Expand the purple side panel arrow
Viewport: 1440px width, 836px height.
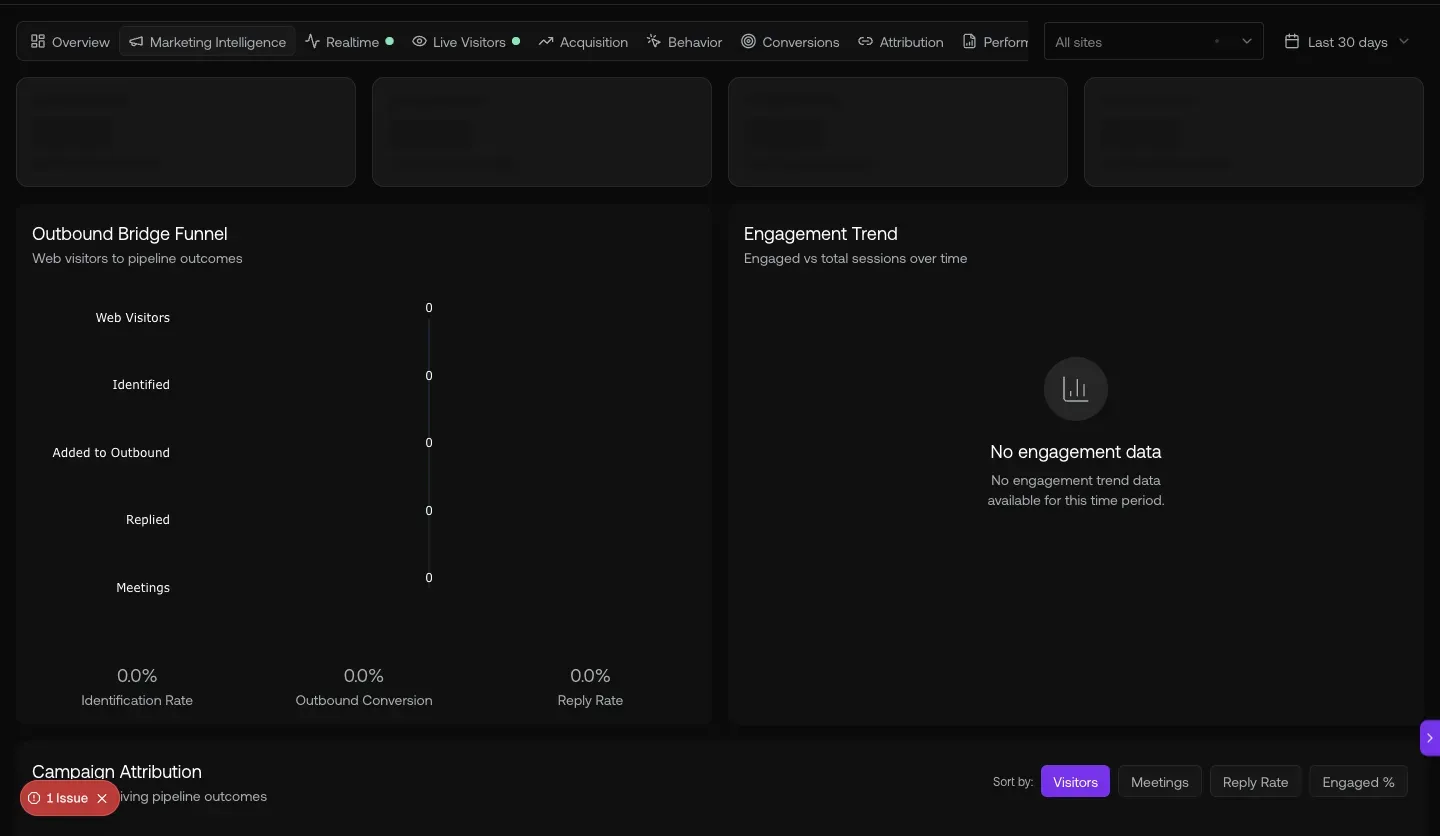coord(1430,738)
